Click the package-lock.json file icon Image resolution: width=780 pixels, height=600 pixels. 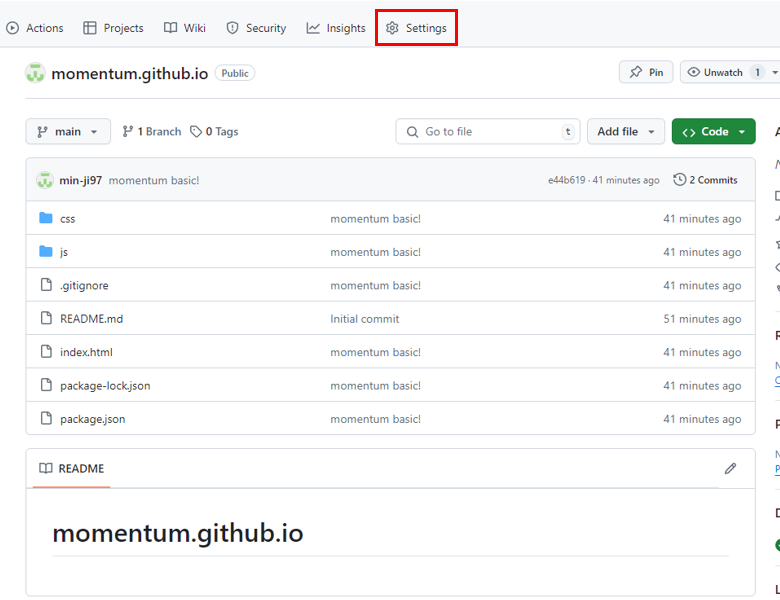[x=46, y=385]
